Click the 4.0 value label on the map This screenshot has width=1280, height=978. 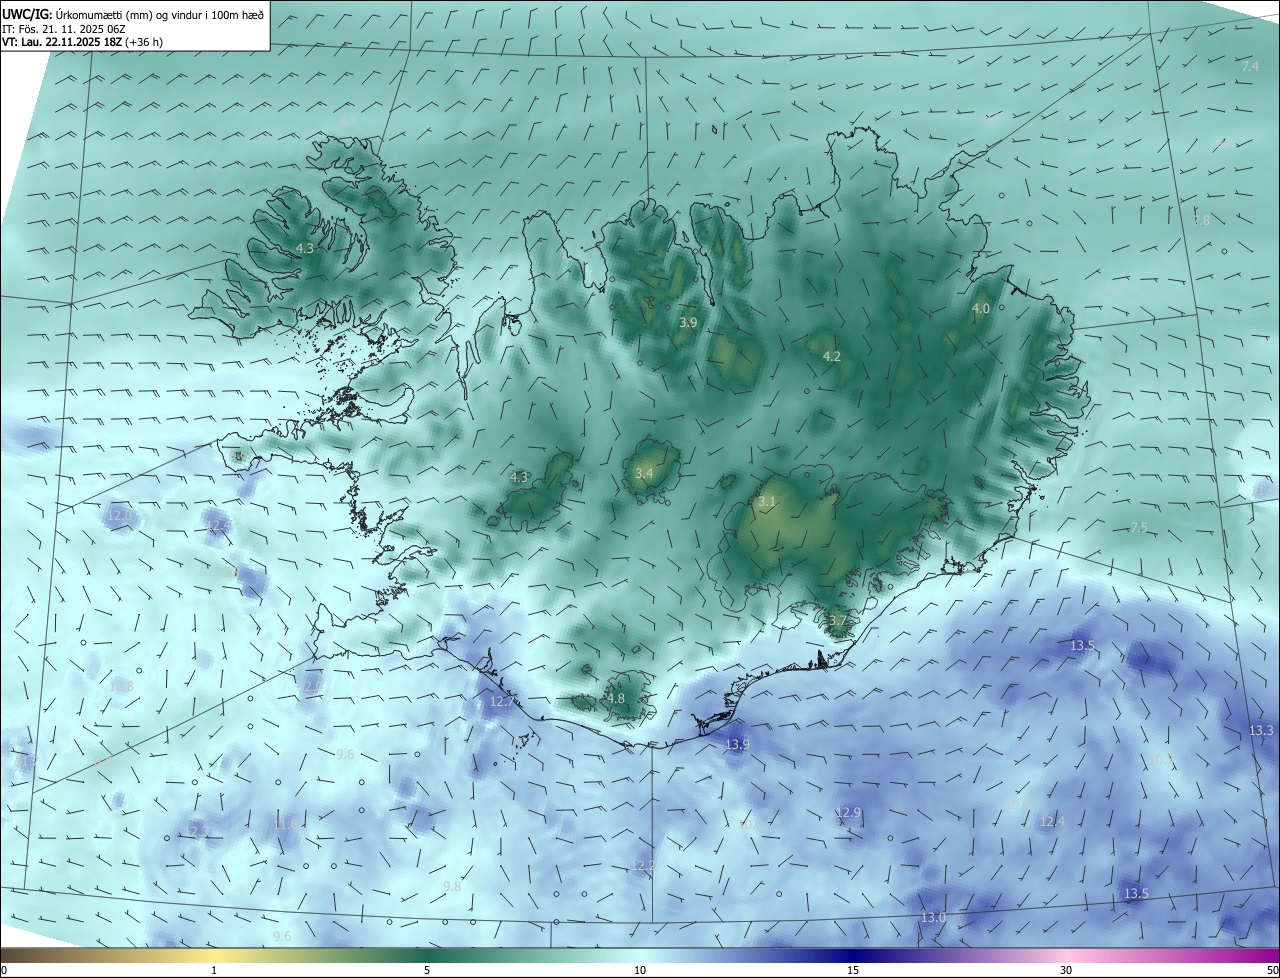[981, 309]
